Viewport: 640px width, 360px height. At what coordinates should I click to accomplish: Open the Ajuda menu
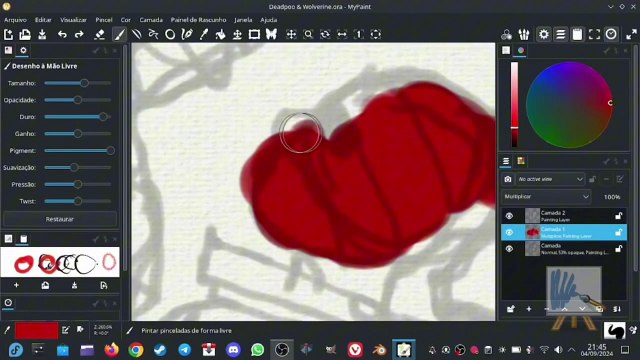269,20
